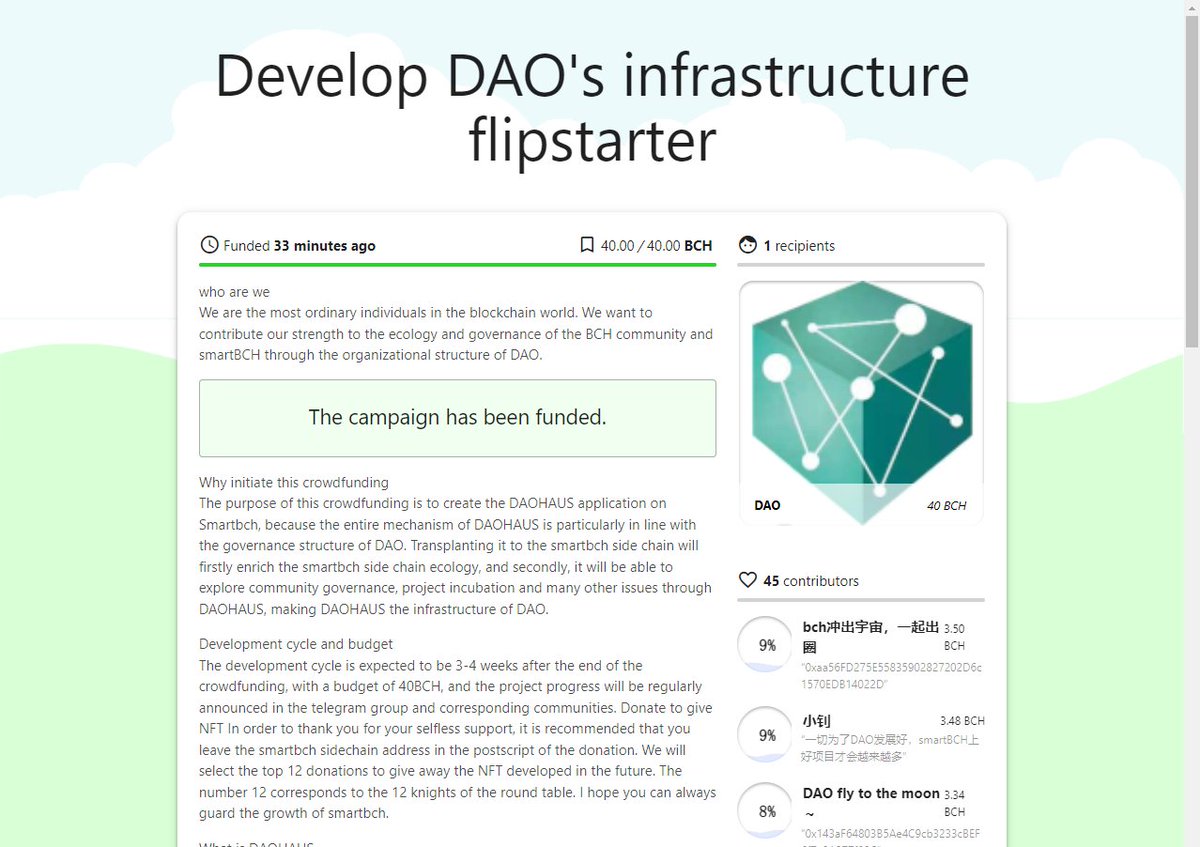This screenshot has width=1200, height=847.
Task: Click the Development cycle and budget heading
Action: point(296,644)
